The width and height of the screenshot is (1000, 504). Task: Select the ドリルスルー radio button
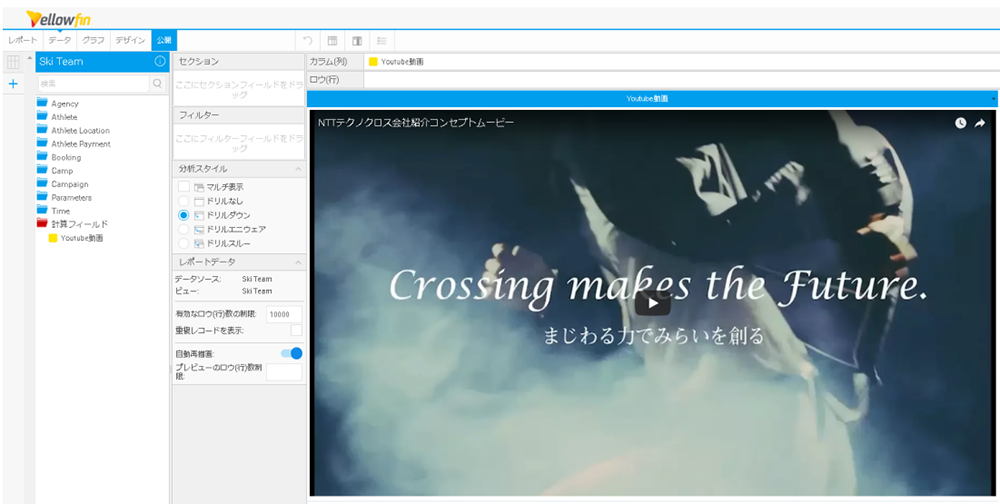(x=184, y=243)
